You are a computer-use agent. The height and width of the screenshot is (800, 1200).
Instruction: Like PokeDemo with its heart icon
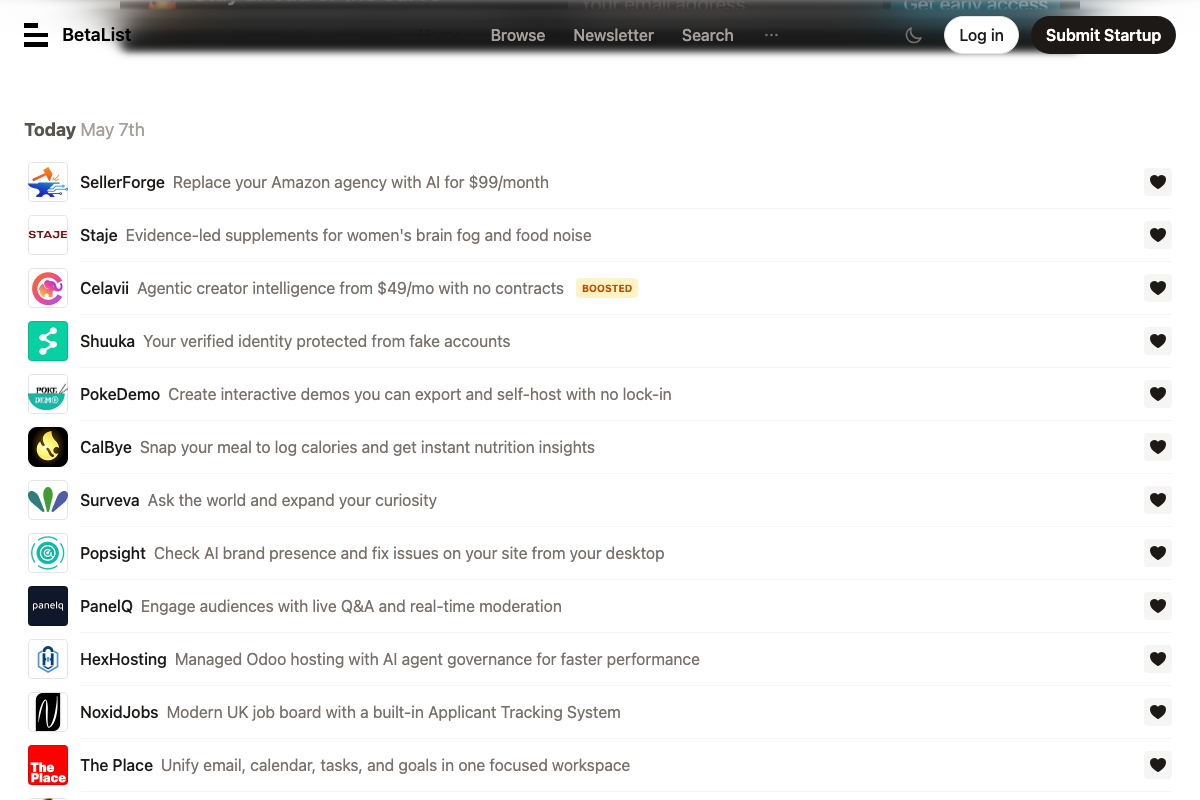[x=1158, y=394]
